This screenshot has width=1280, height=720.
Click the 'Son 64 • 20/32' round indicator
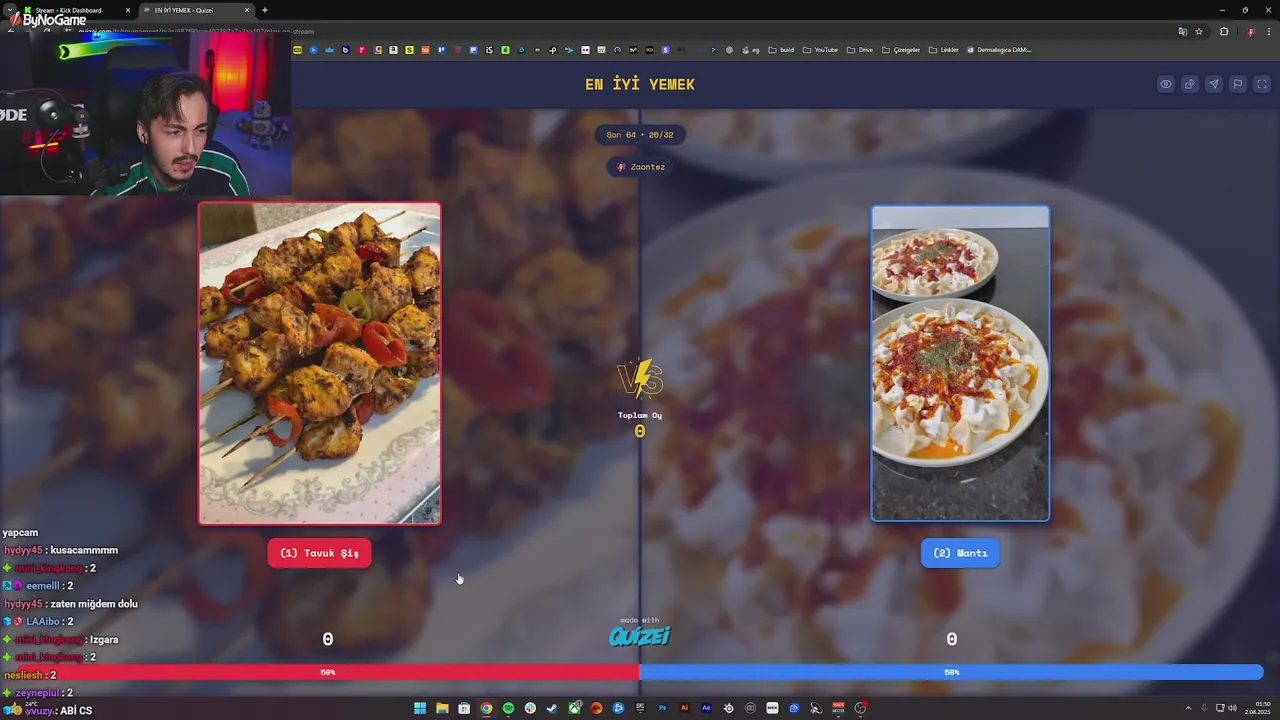640,135
